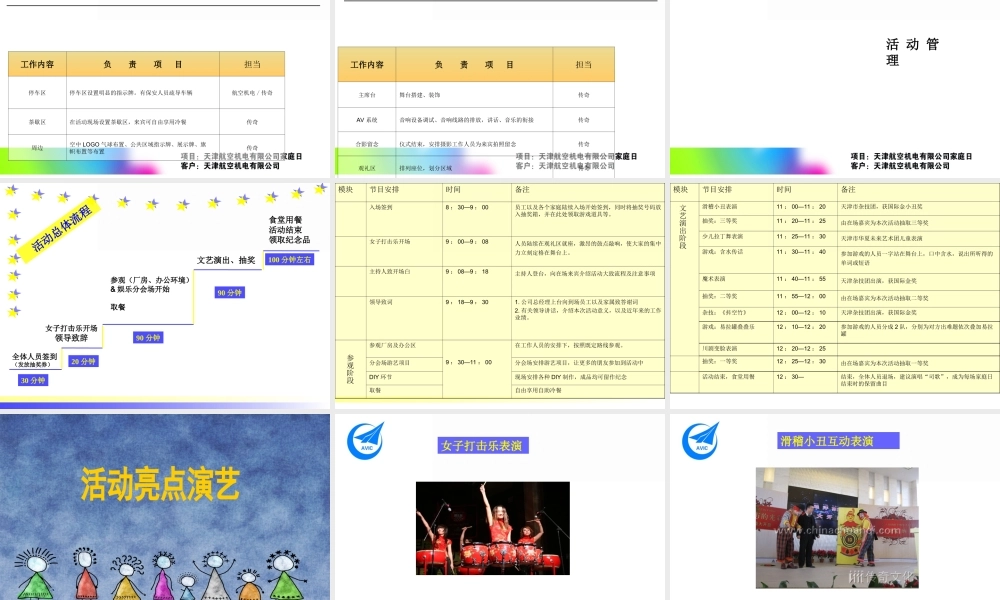Click the 茶歇区 table cell

[x=37, y=122]
